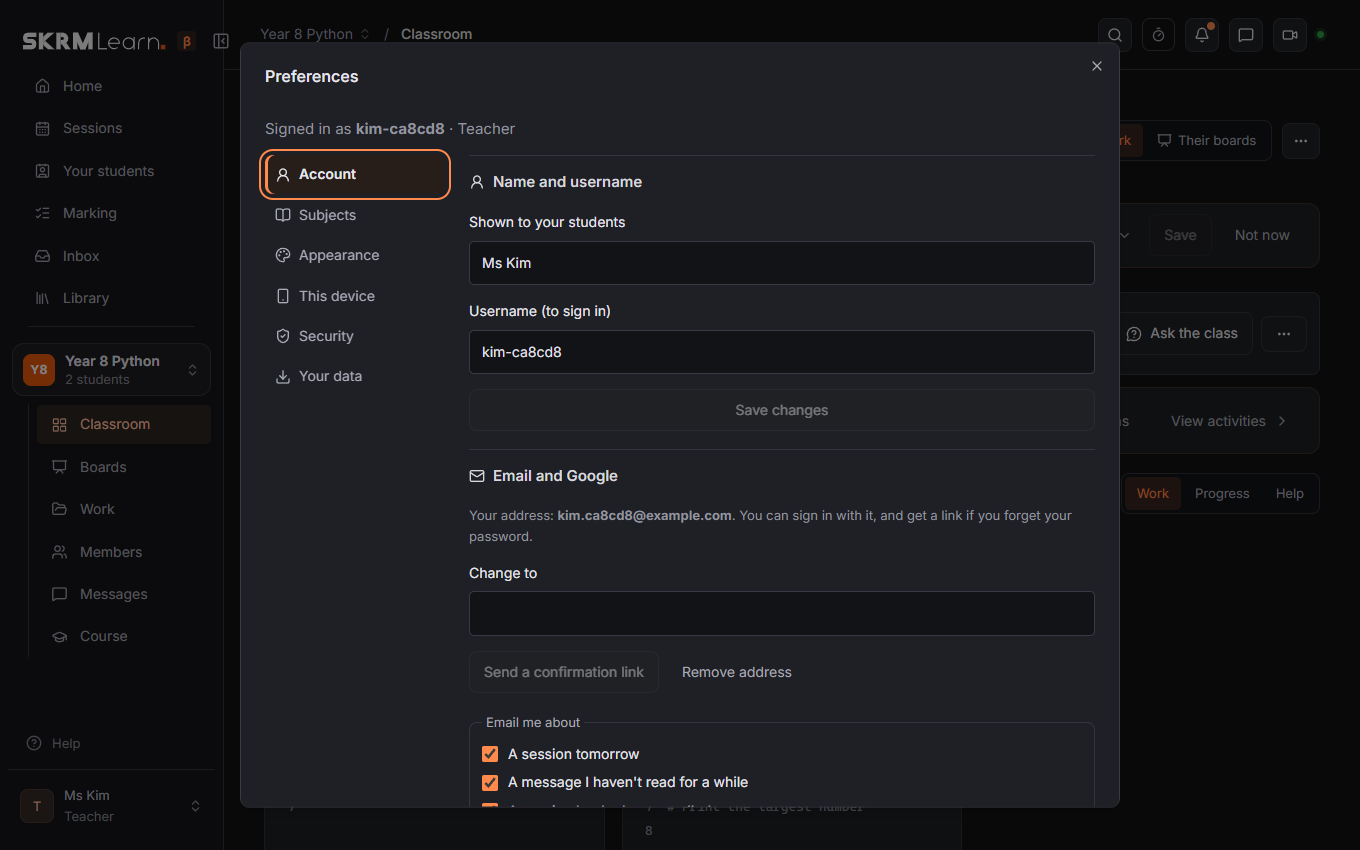Close the Preferences dialog
Viewport: 1360px width, 850px height.
1097,66
